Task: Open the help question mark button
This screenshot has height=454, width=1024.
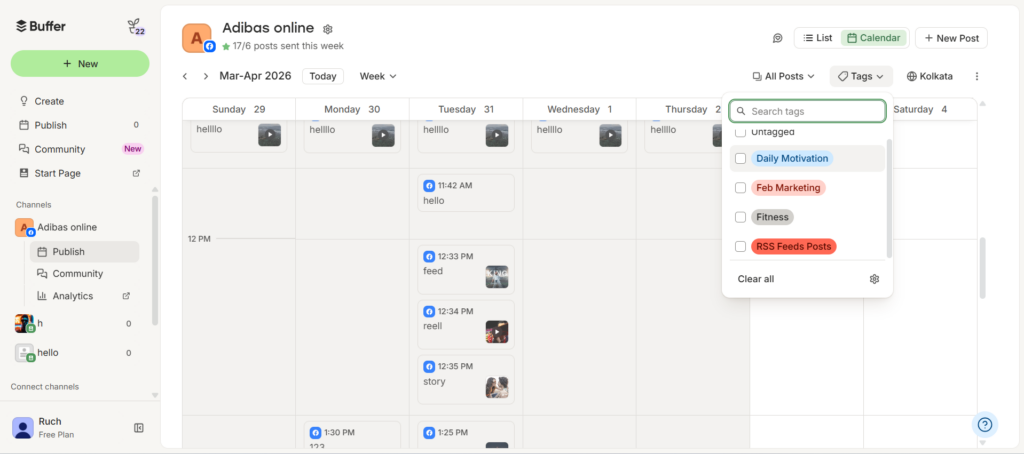Action: 985,425
